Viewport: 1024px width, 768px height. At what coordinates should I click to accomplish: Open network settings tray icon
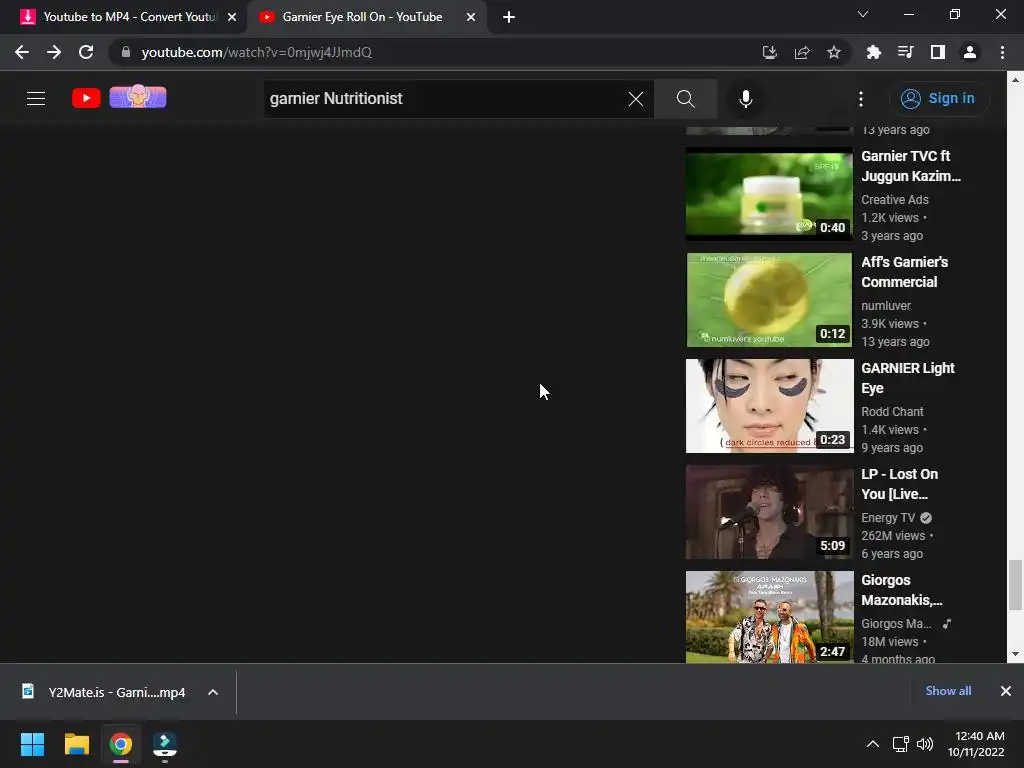(901, 744)
